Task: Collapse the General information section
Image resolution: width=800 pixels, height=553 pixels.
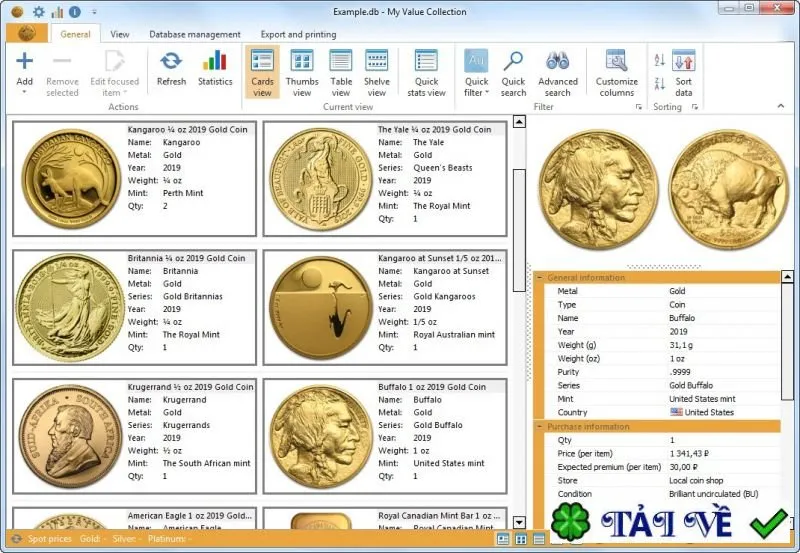Action: tap(540, 278)
